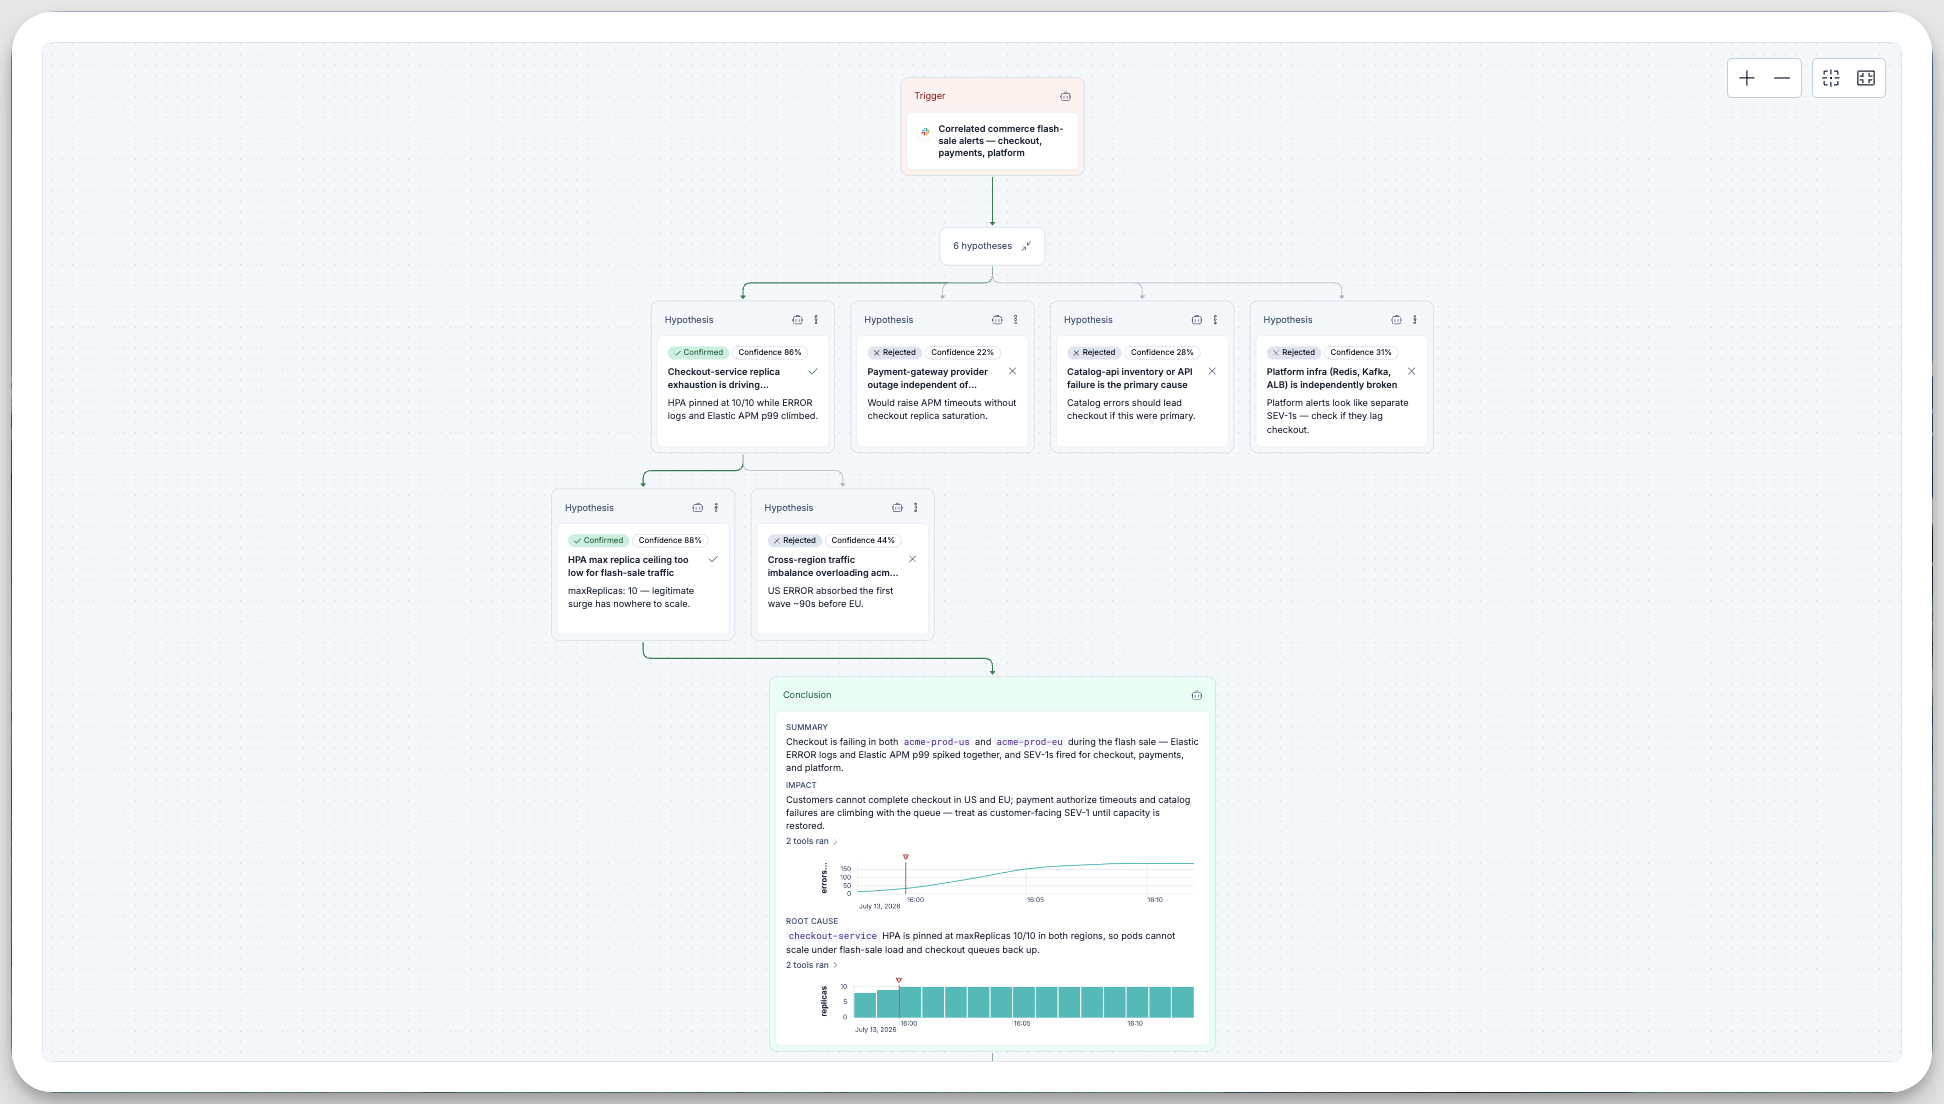Click the Confirmed badge with Confidence 86%
The image size is (1944, 1104).
tap(698, 352)
